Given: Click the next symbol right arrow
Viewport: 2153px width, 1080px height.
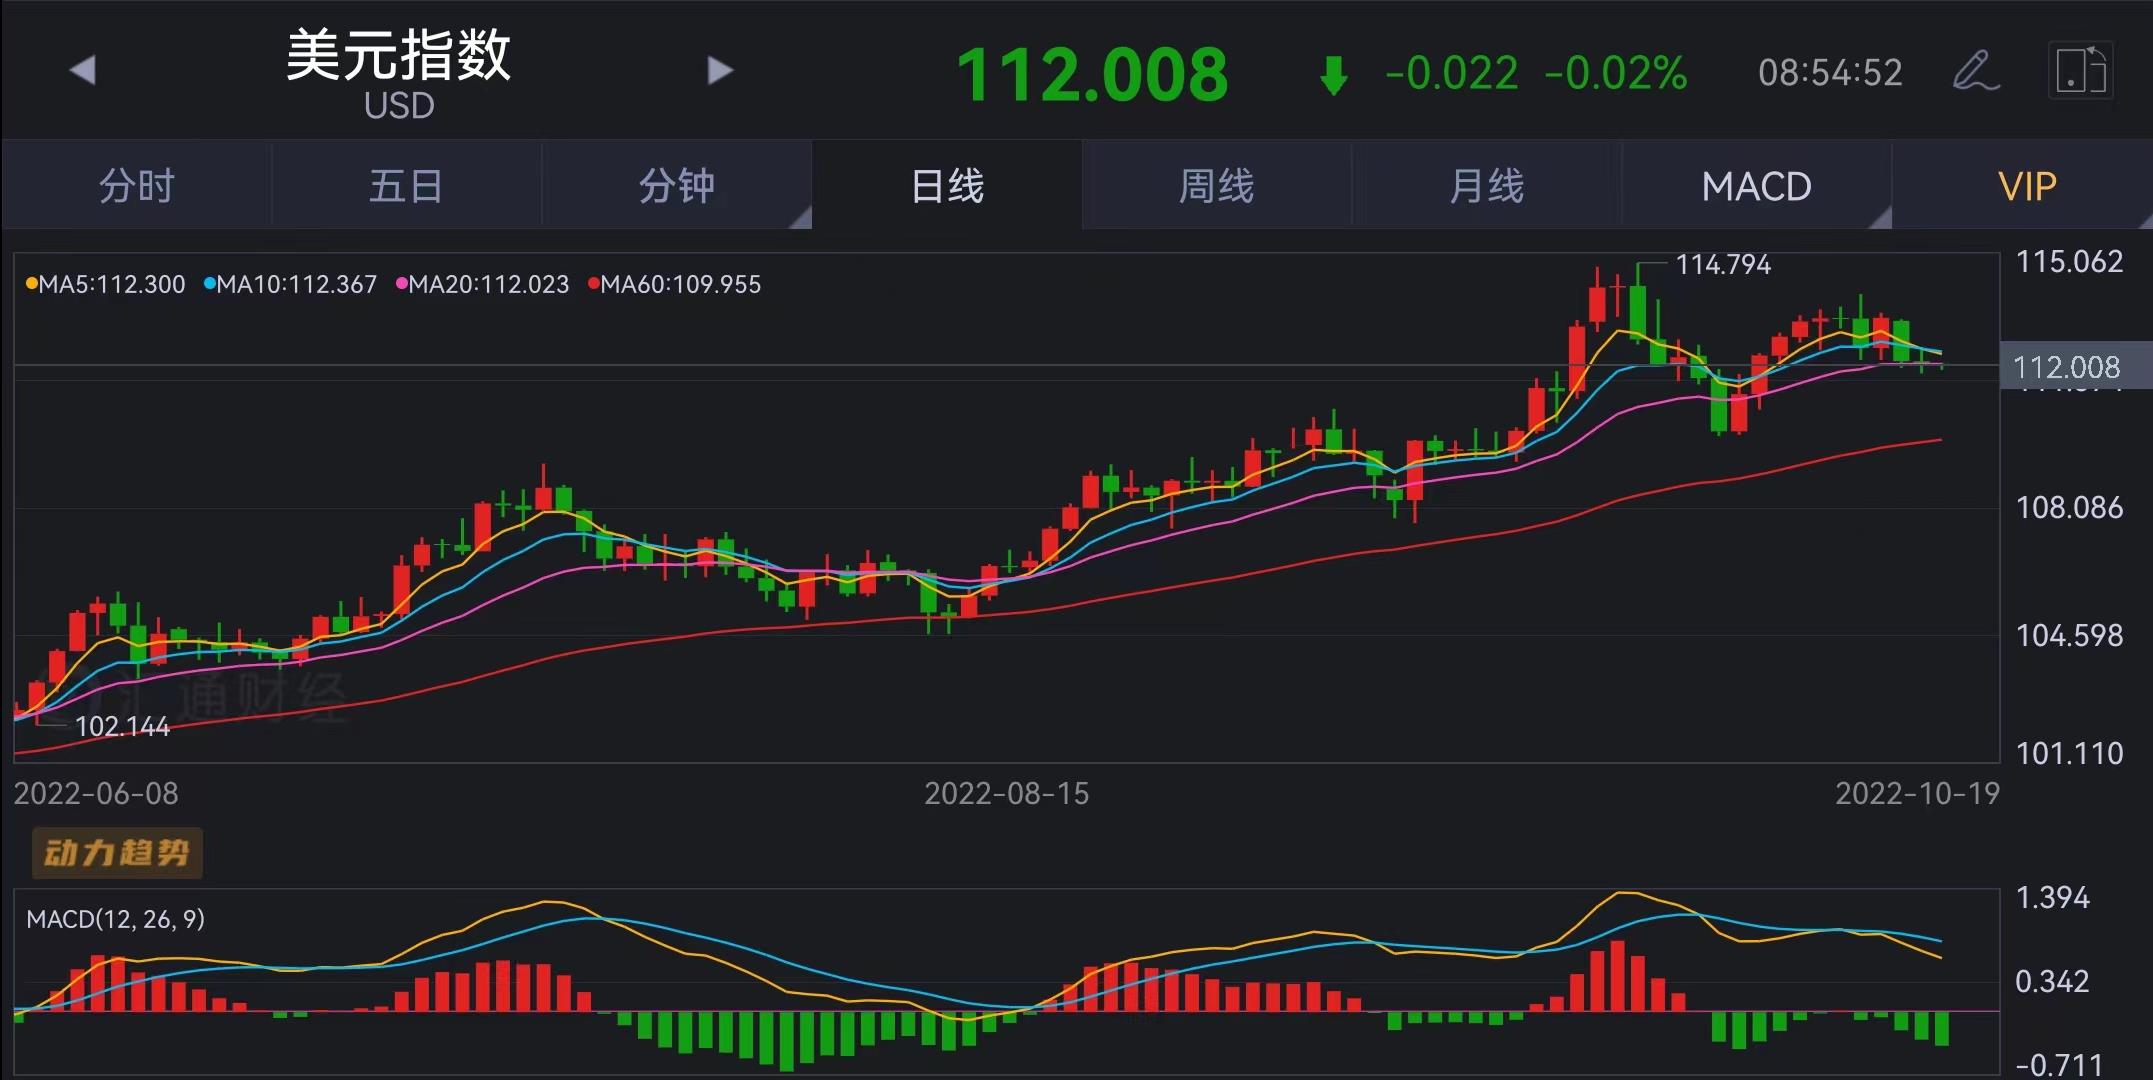Looking at the screenshot, I should pyautogui.click(x=720, y=71).
